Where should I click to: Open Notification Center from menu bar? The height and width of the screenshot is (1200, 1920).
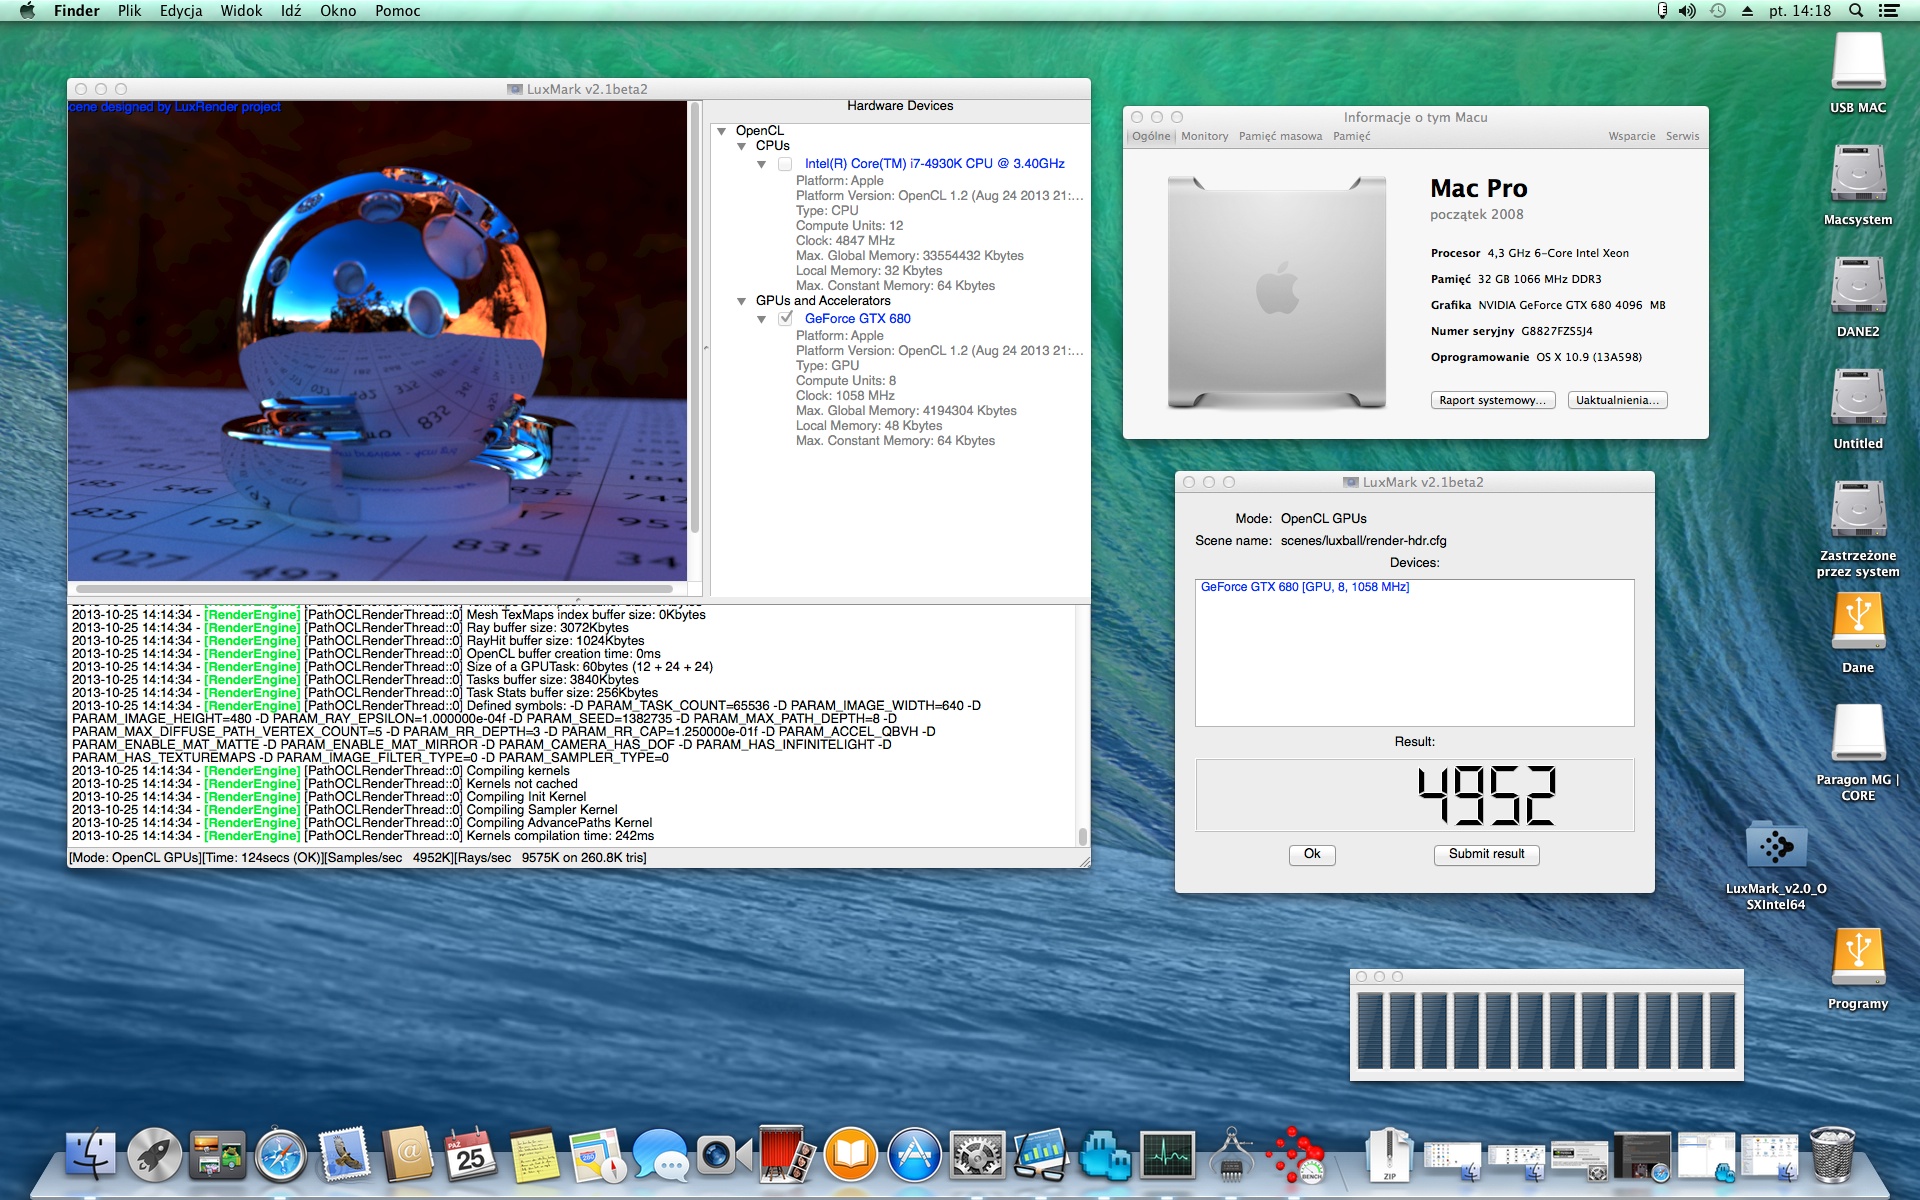pos(1889,11)
